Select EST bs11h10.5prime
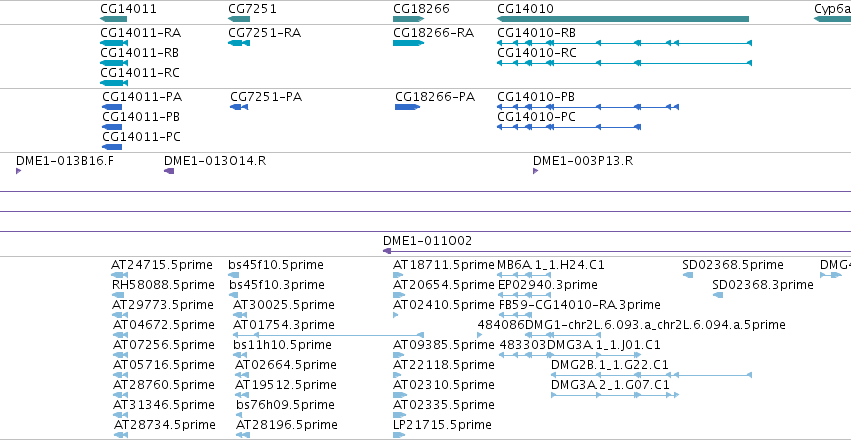 coord(282,345)
